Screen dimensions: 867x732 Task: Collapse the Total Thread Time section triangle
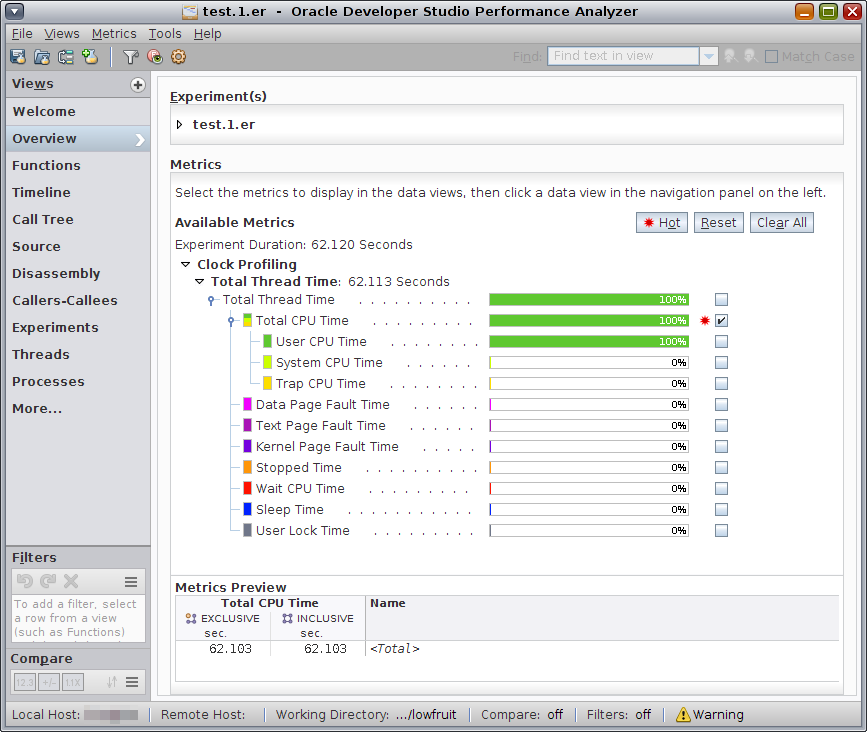click(x=200, y=281)
